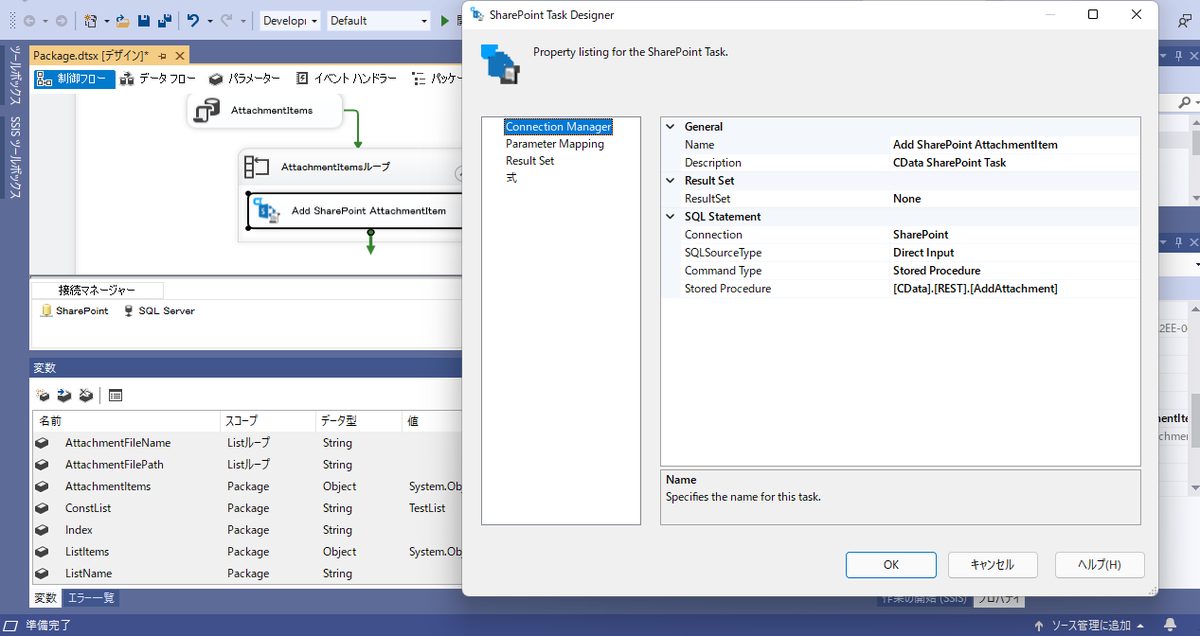Click the icon beside the ConstList variable
1200x636 pixels.
point(42,508)
